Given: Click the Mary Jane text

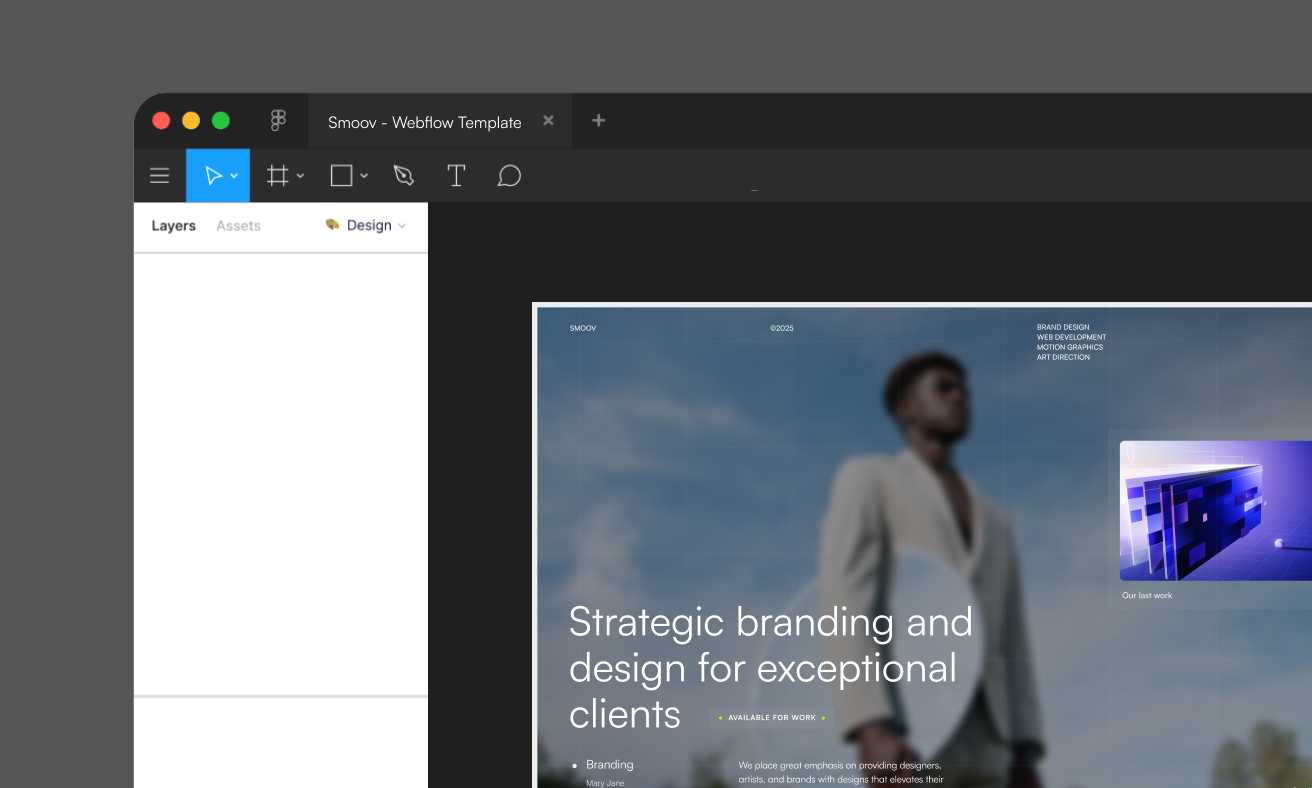Looking at the screenshot, I should tap(605, 783).
